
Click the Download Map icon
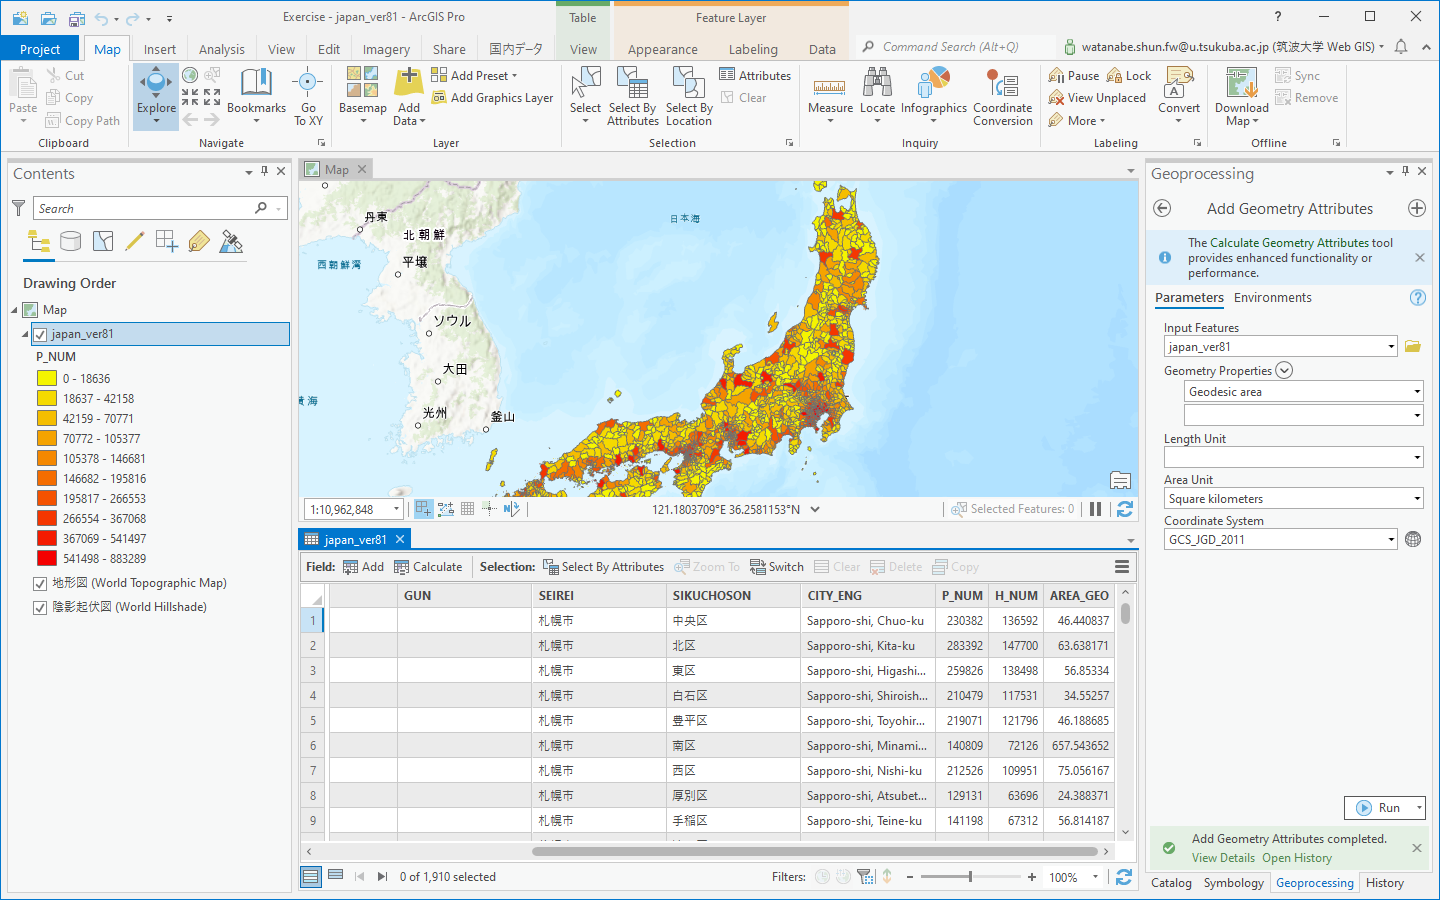(x=1241, y=82)
